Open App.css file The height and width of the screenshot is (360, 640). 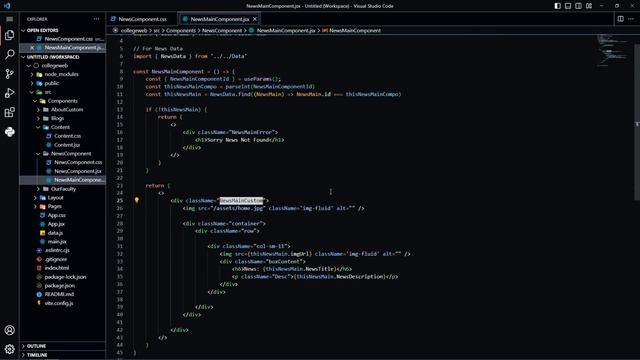coord(56,215)
